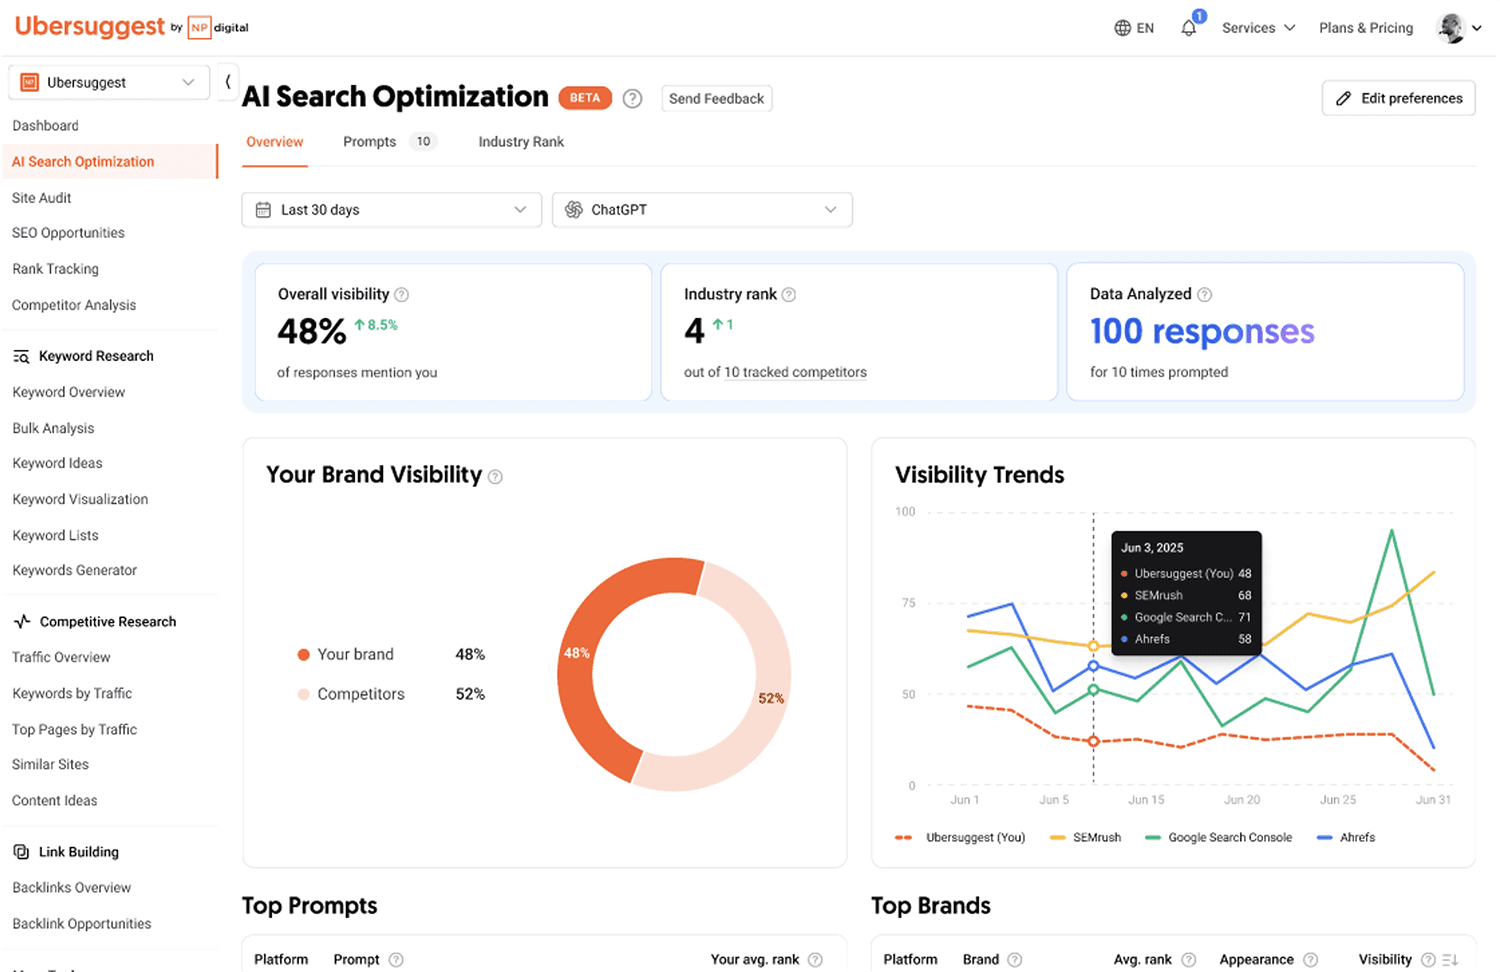Click info icon next to Industry rank
The width and height of the screenshot is (1500, 972).
coord(789,295)
